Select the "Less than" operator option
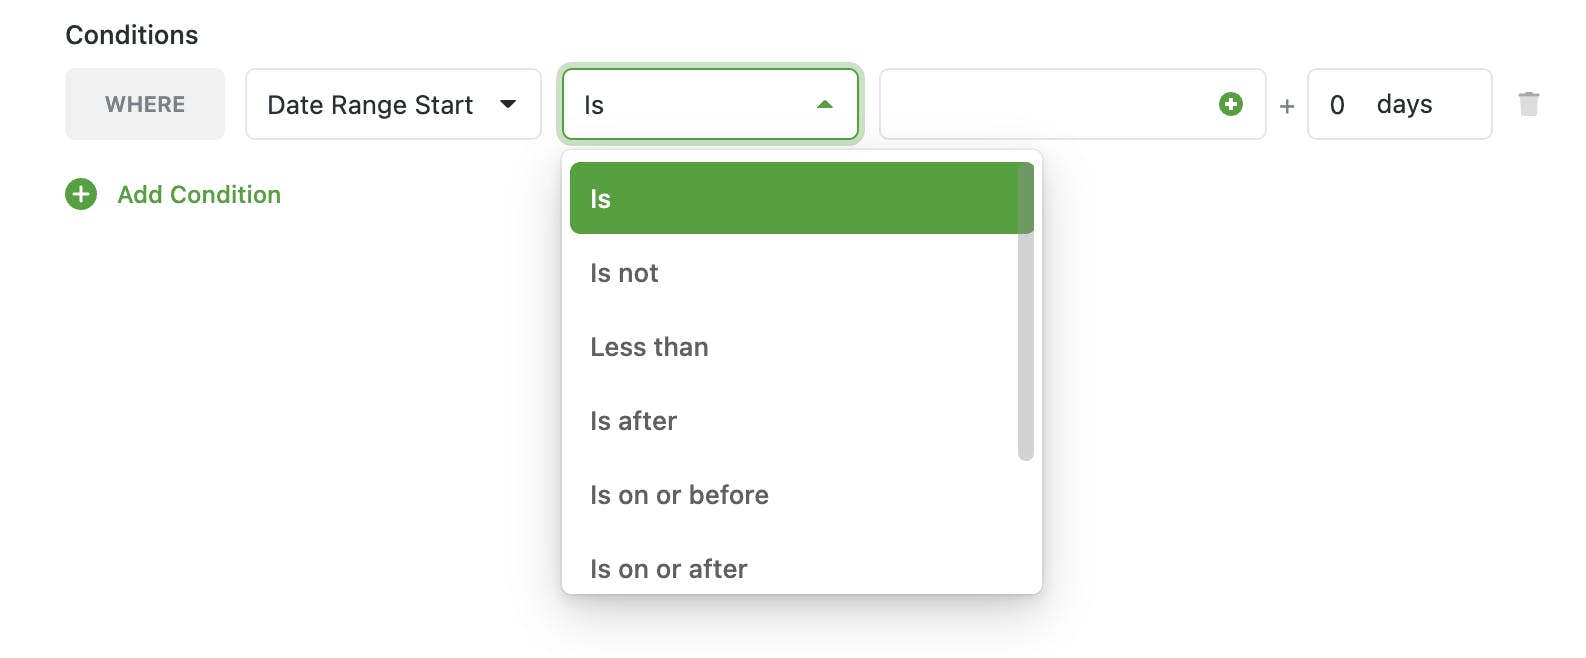1586x658 pixels. 649,347
